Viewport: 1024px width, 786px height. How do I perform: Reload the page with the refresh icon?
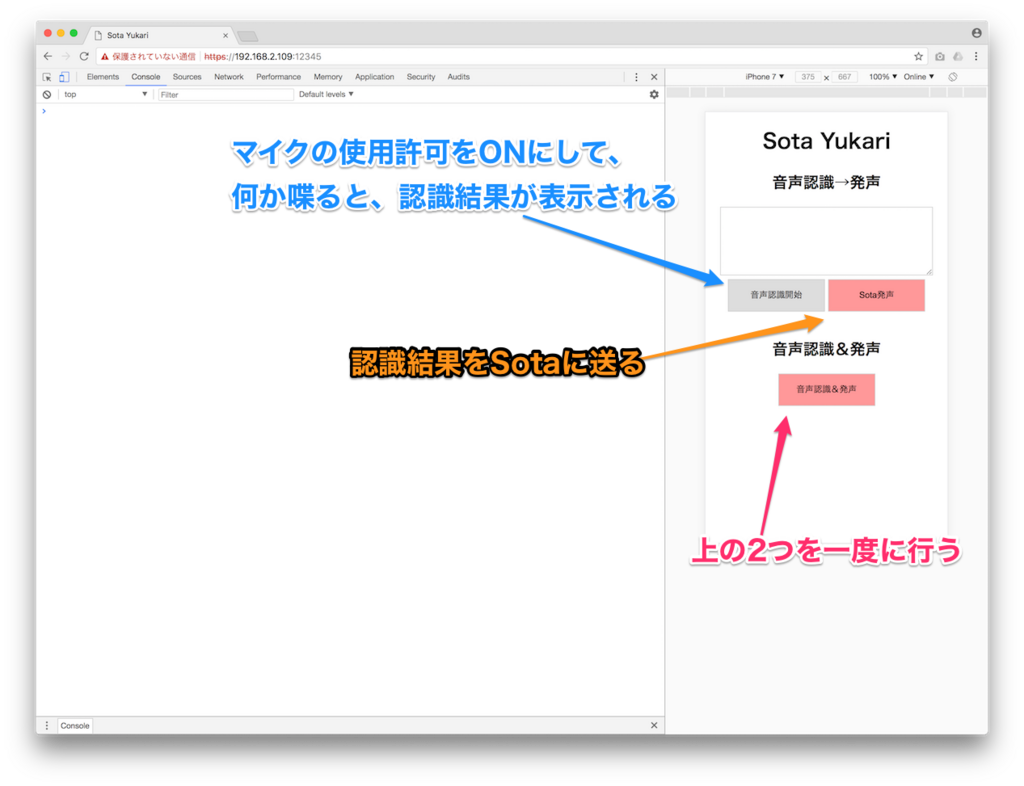pyautogui.click(x=84, y=56)
